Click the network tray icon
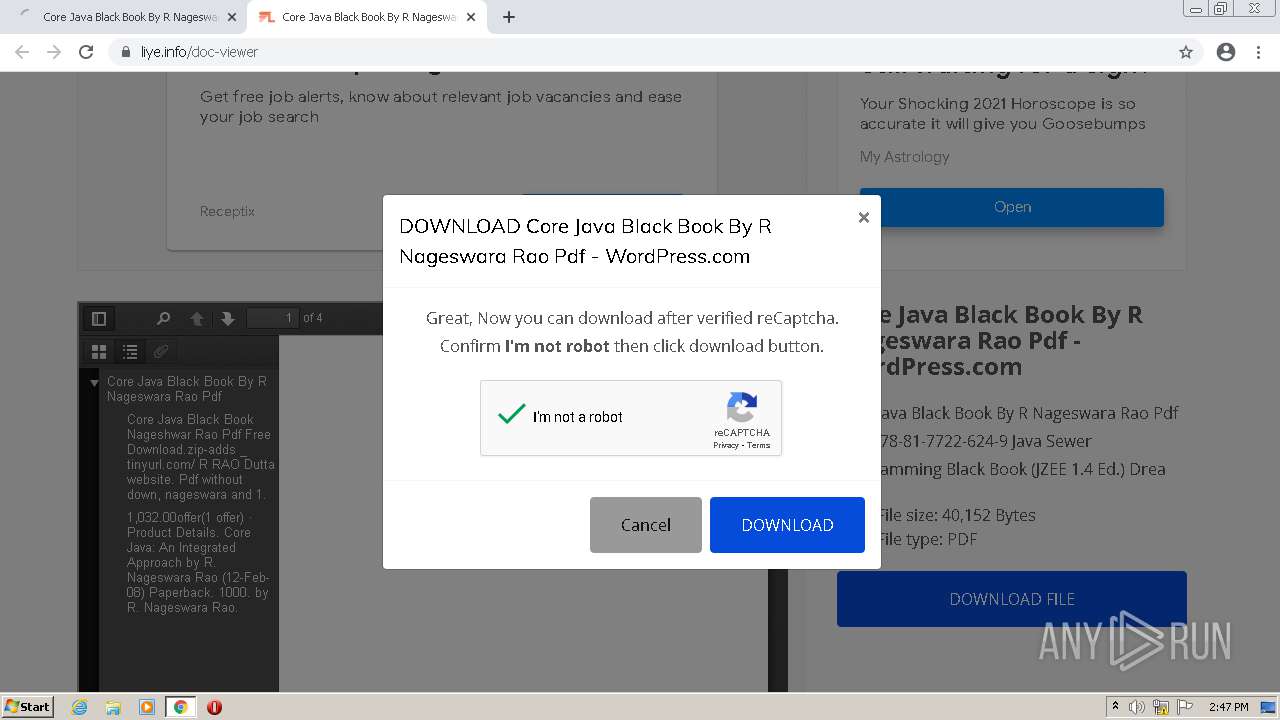Viewport: 1280px width, 720px height. point(1161,707)
